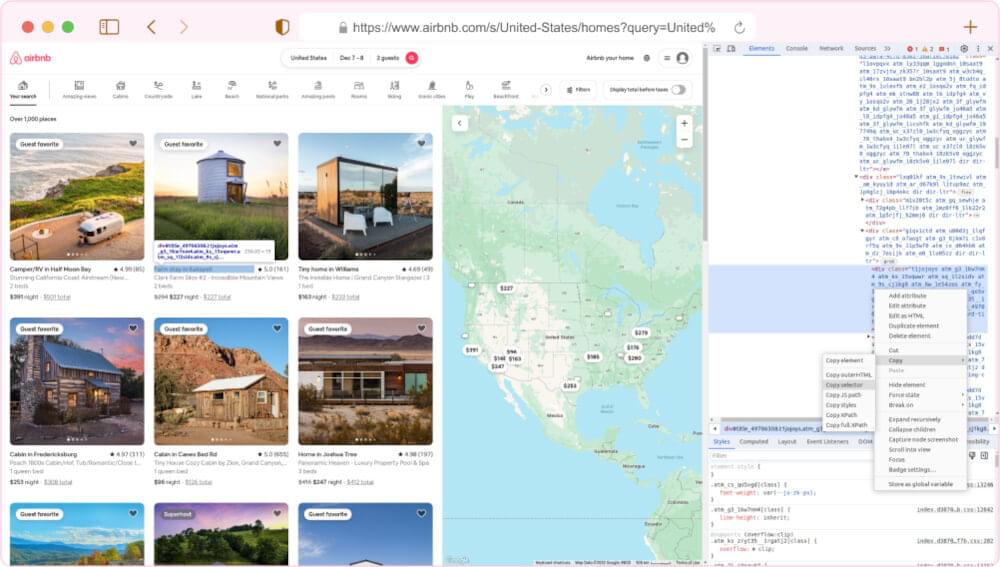Open the user profile avatar menu
Viewport: 1000px width, 567px height.
click(682, 58)
